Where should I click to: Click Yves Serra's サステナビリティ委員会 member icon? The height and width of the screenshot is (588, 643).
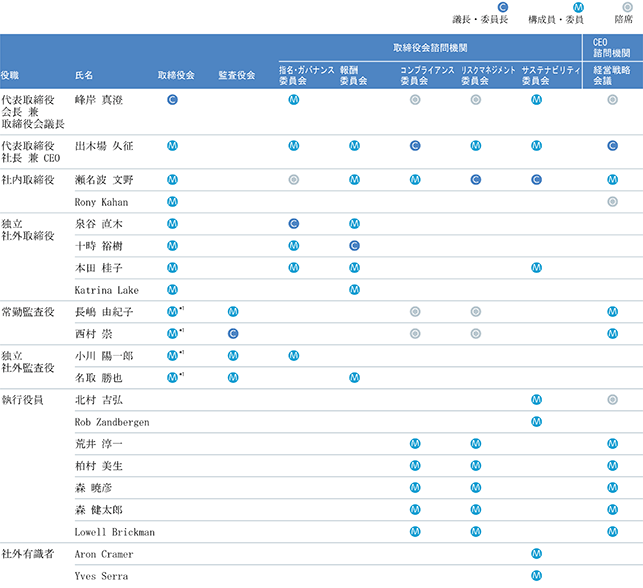click(x=536, y=576)
